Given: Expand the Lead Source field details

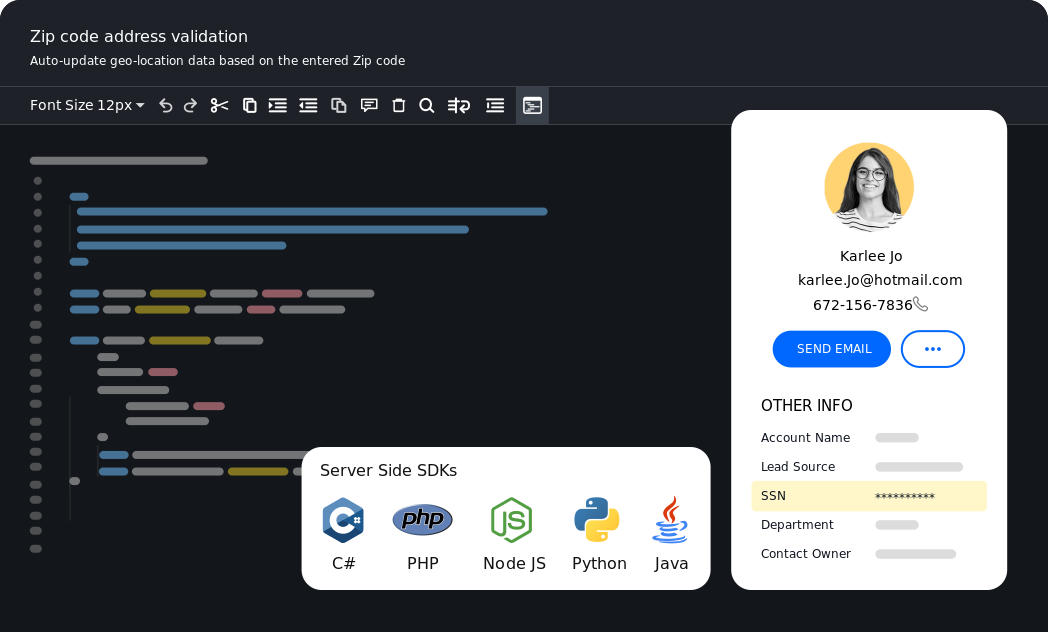Looking at the screenshot, I should coord(918,466).
